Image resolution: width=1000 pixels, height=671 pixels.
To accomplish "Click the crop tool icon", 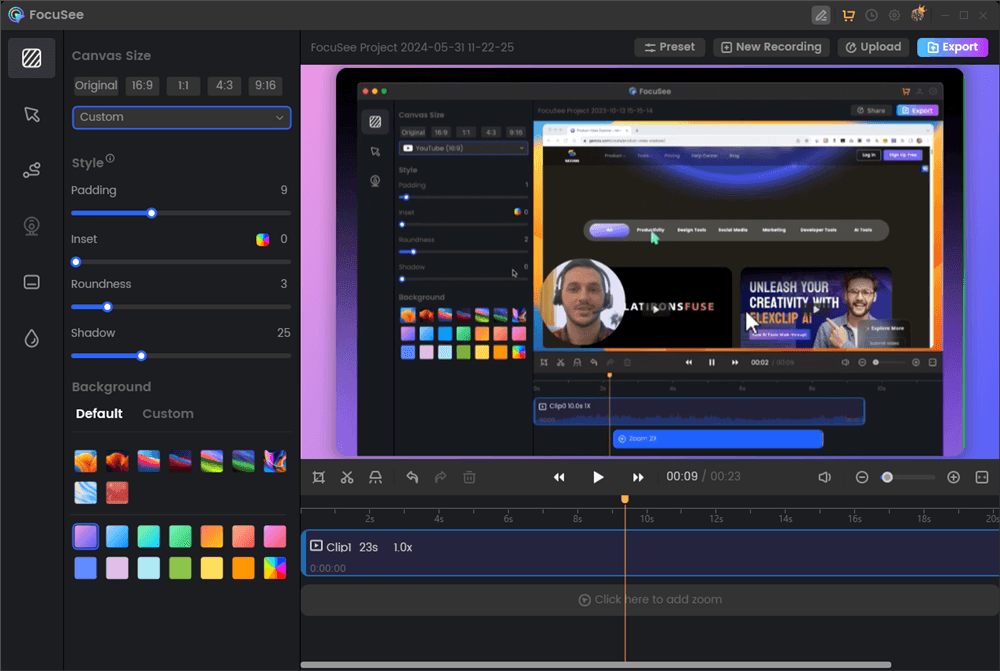I will pos(319,477).
